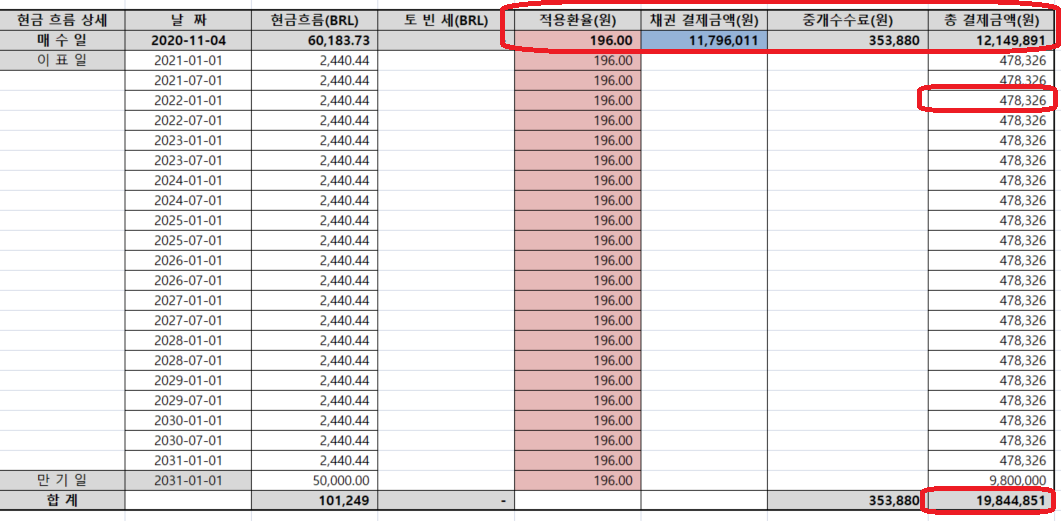
Task: Select the 196.00 rate cell in 만기일 row
Action: [x=577, y=480]
